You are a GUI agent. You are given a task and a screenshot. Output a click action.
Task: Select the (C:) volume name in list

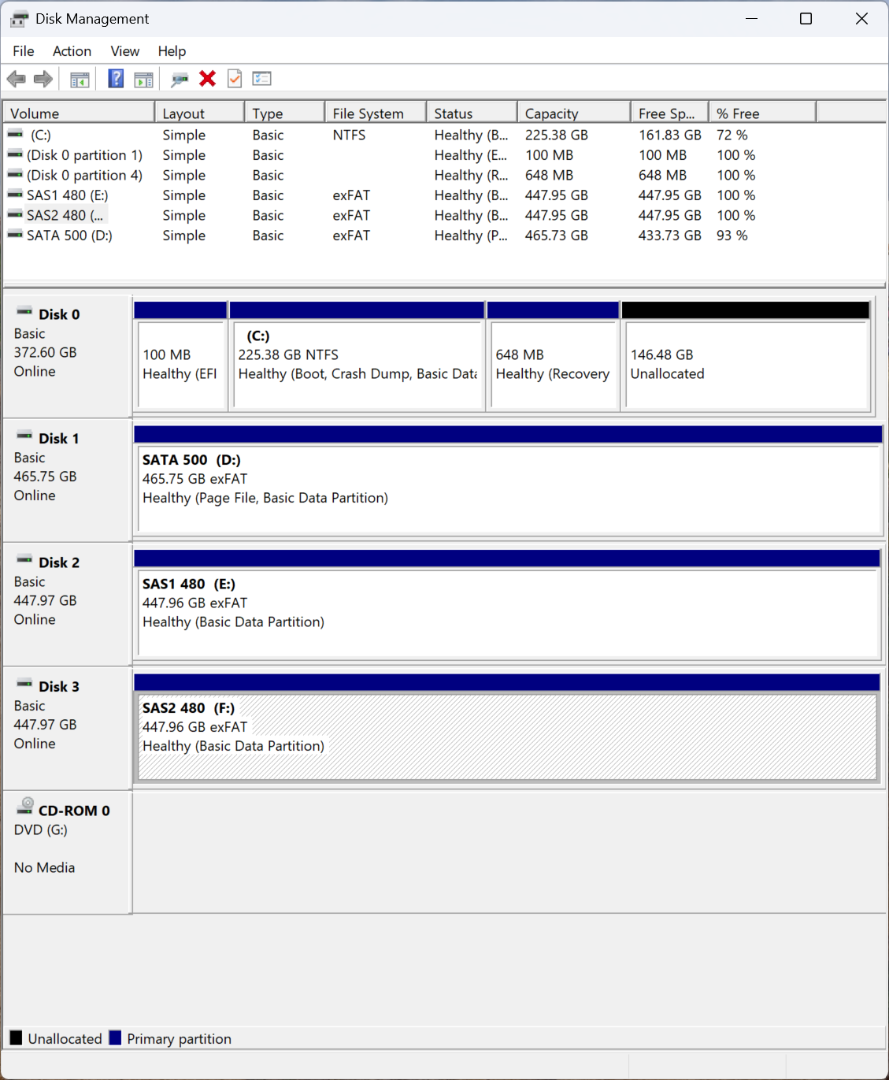(x=41, y=135)
